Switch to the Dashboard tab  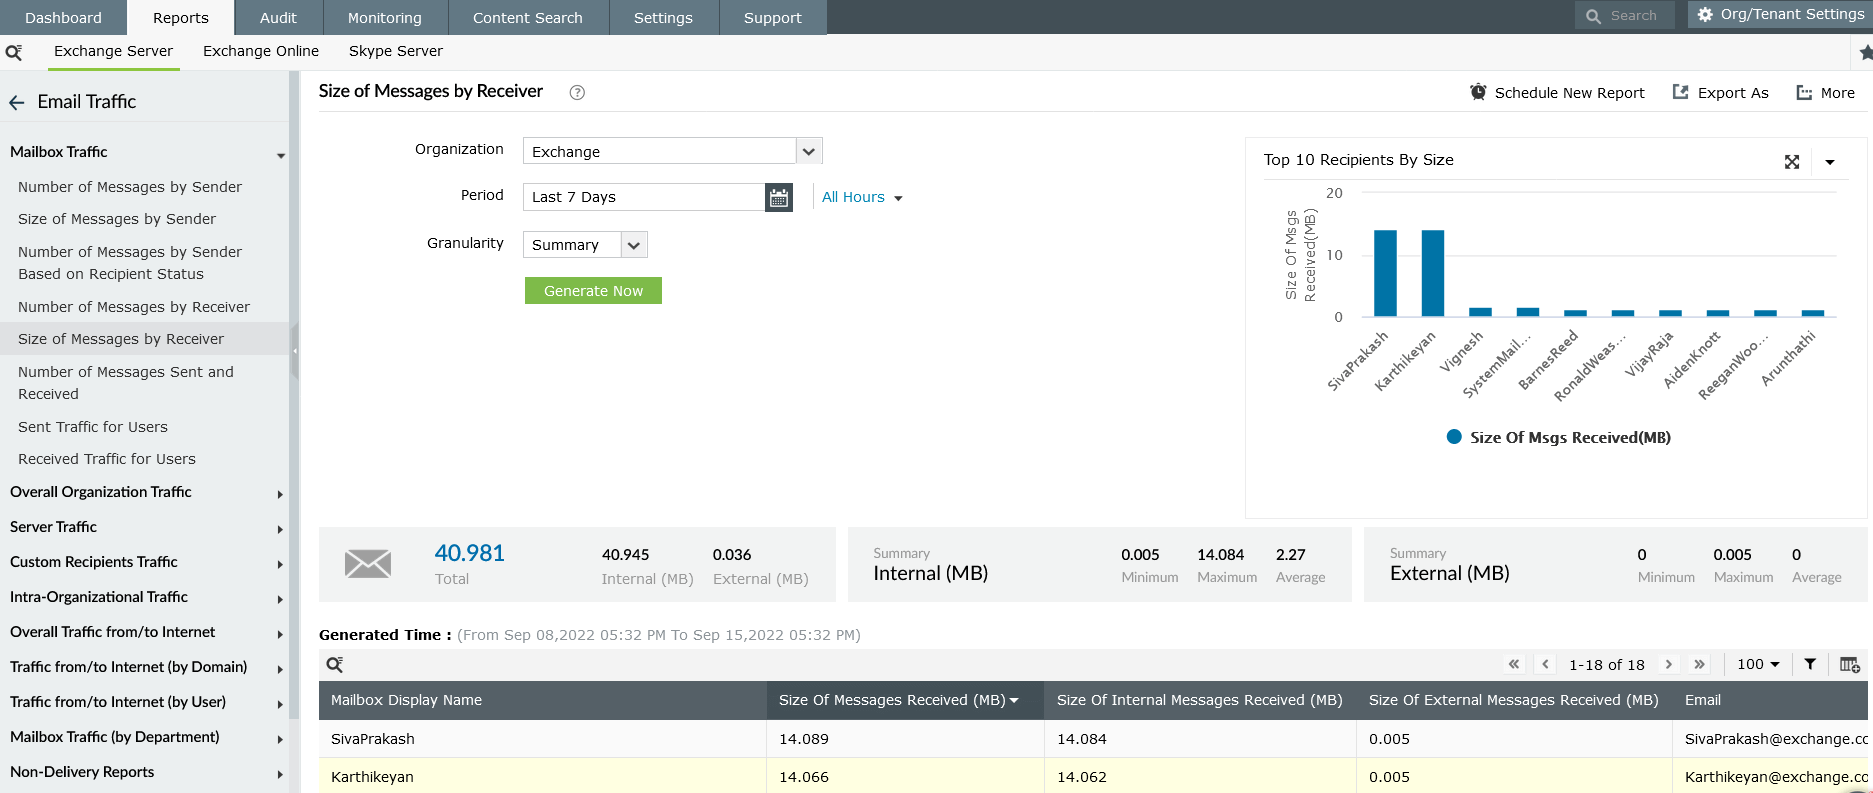(x=63, y=18)
